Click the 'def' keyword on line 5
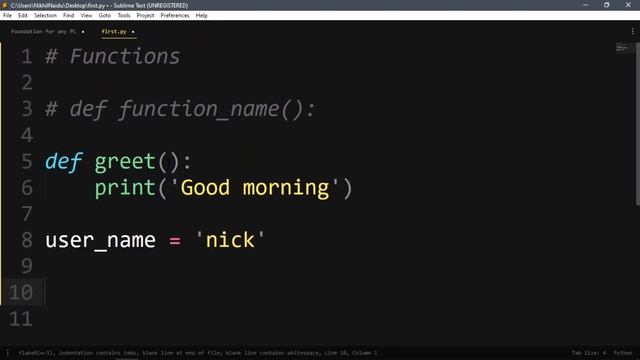This screenshot has width=640, height=360. point(64,162)
